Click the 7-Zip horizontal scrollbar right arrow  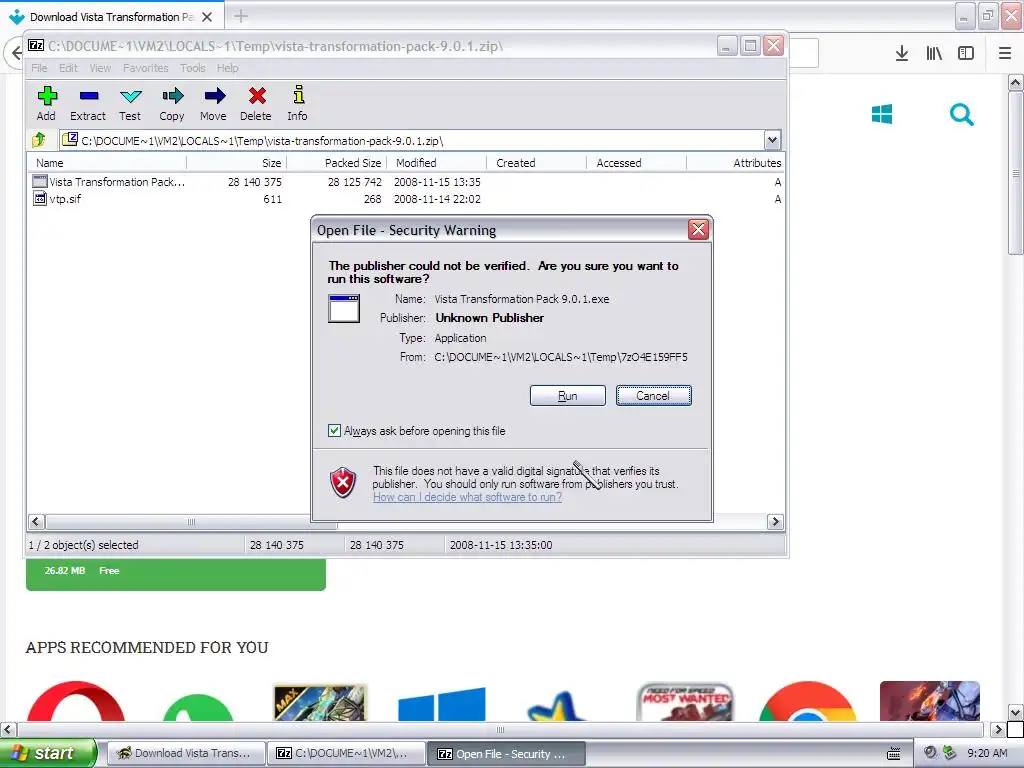775,521
